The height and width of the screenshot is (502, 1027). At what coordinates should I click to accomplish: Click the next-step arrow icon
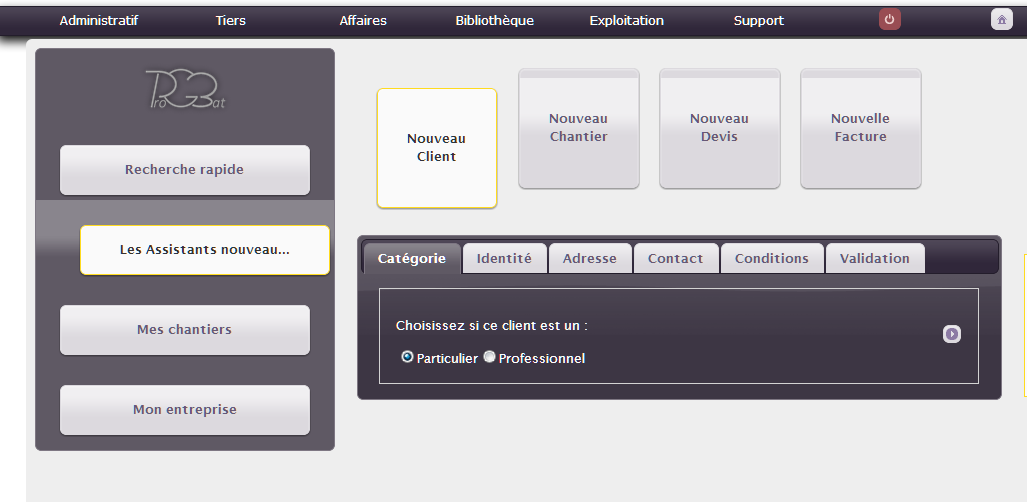click(952, 334)
